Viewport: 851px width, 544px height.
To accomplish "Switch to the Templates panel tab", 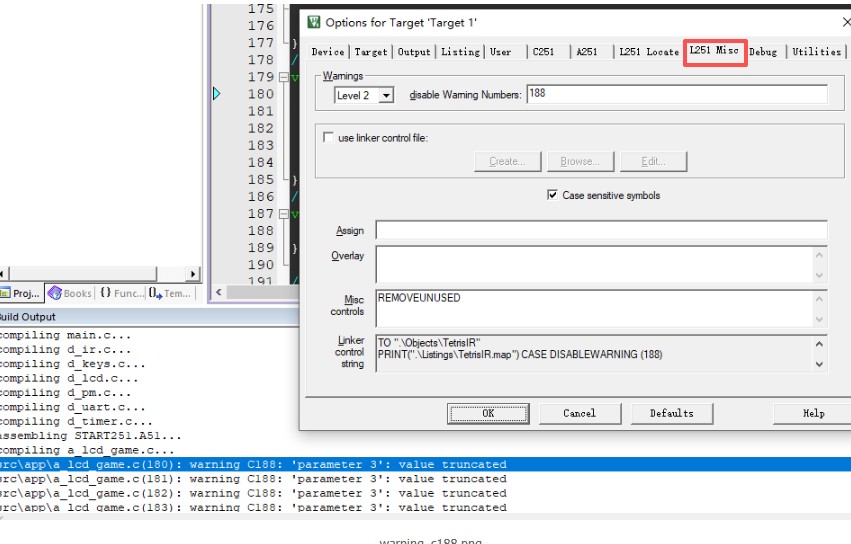I will (x=170, y=293).
